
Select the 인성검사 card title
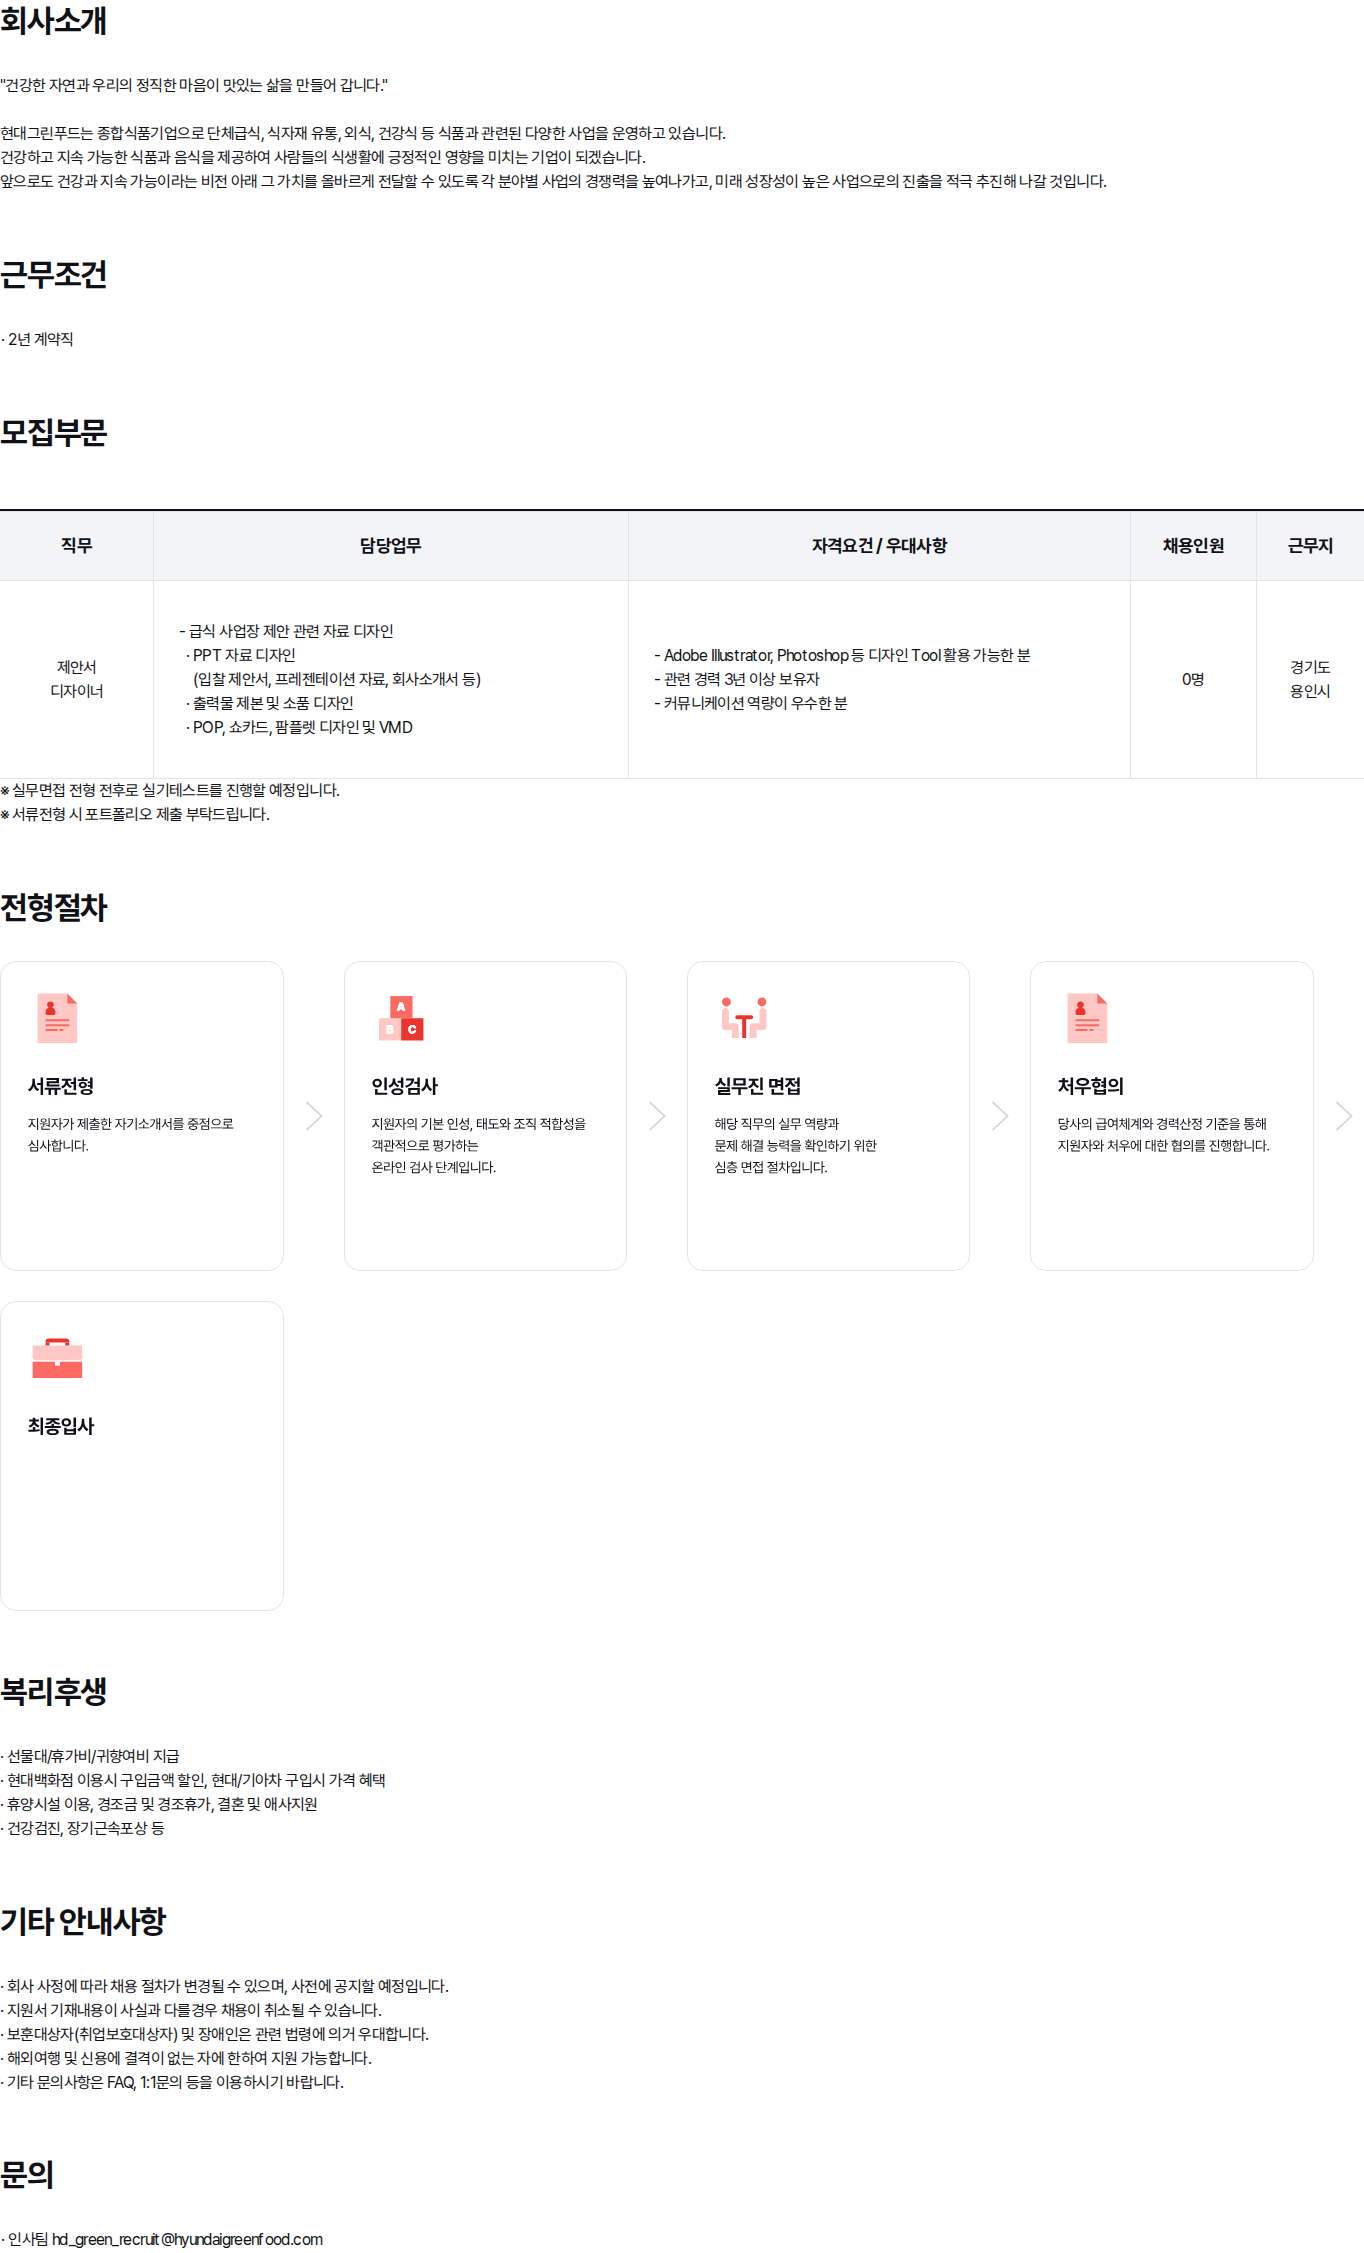pyautogui.click(x=404, y=1086)
